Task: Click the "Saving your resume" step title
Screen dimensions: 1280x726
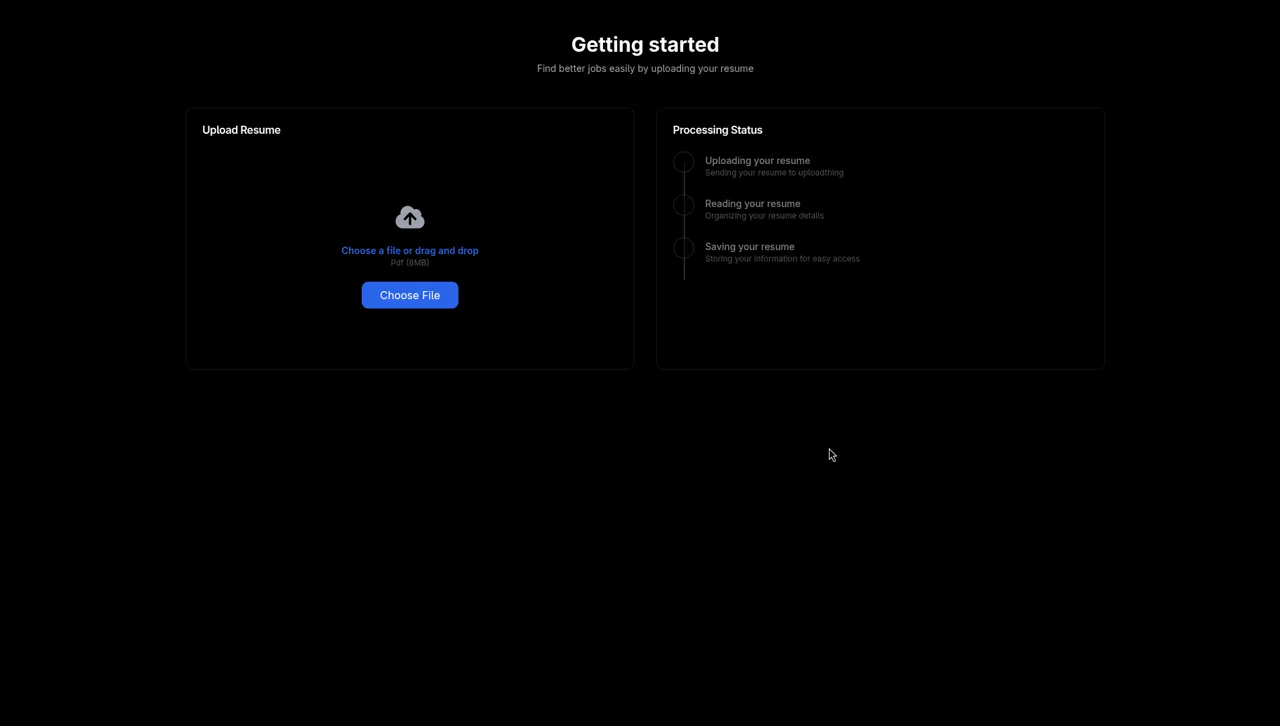Action: (749, 246)
